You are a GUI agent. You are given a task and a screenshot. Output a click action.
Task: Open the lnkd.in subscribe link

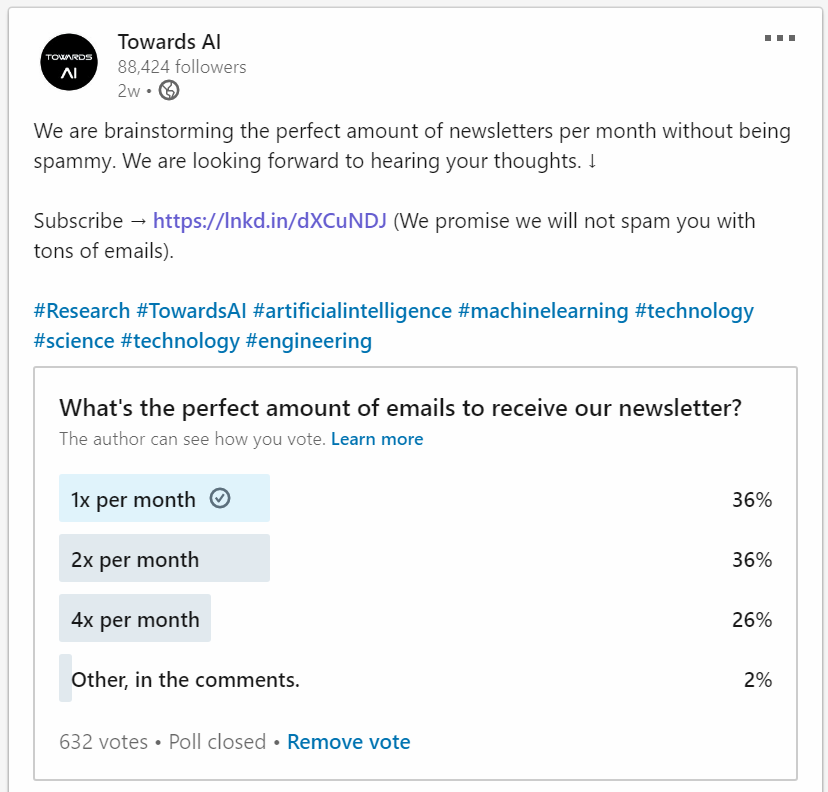pos(269,220)
